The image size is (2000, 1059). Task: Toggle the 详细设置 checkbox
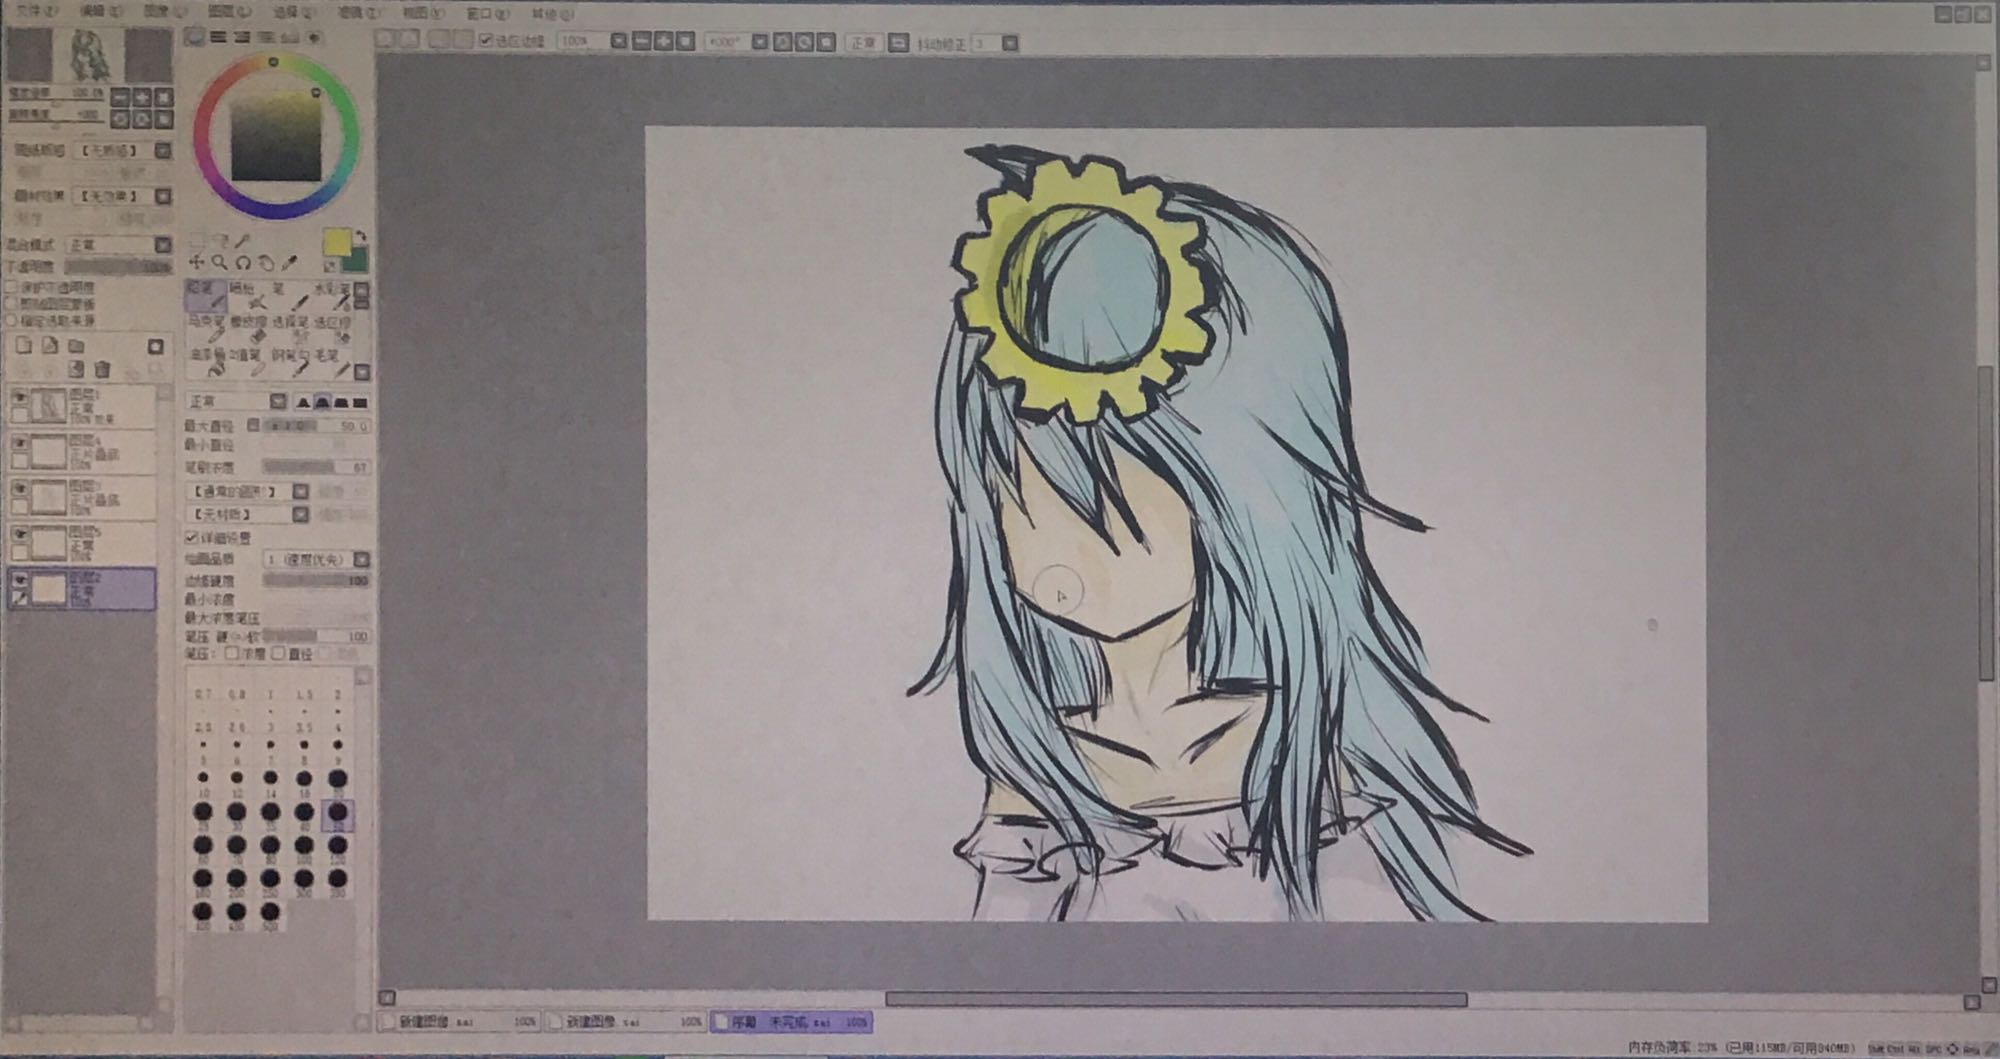pos(192,537)
